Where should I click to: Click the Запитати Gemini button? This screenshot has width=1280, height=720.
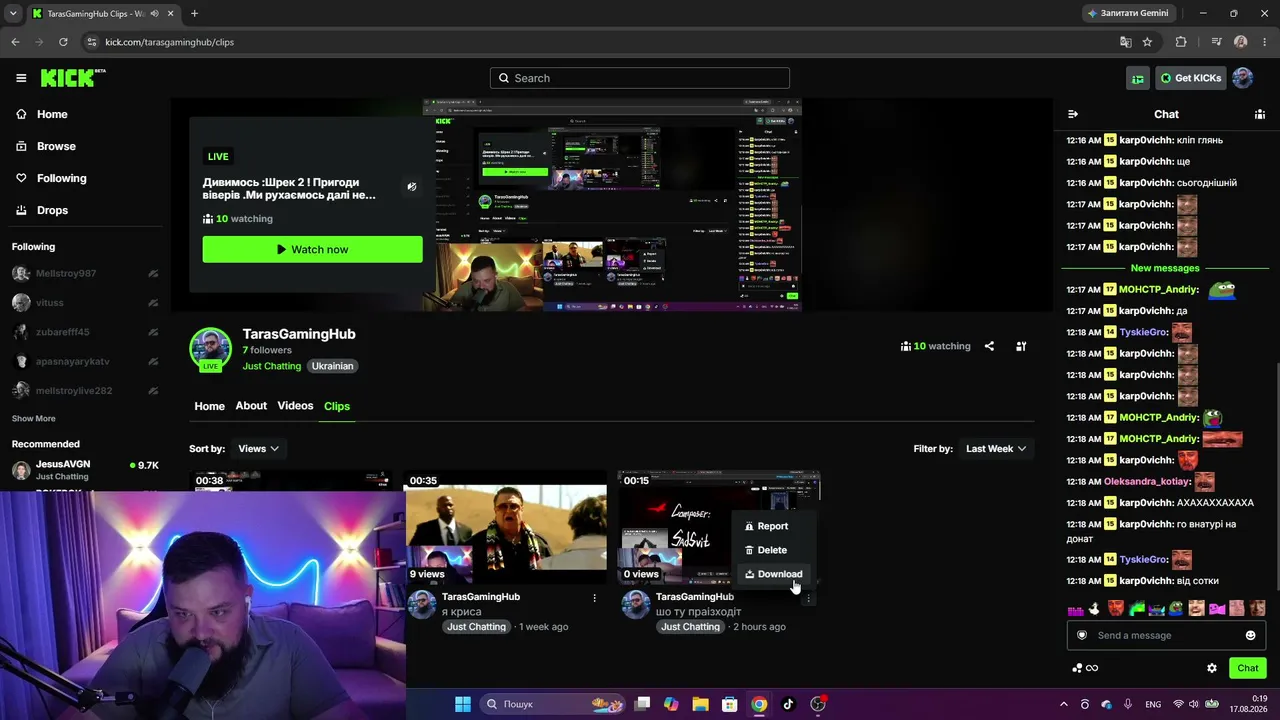click(x=1130, y=13)
